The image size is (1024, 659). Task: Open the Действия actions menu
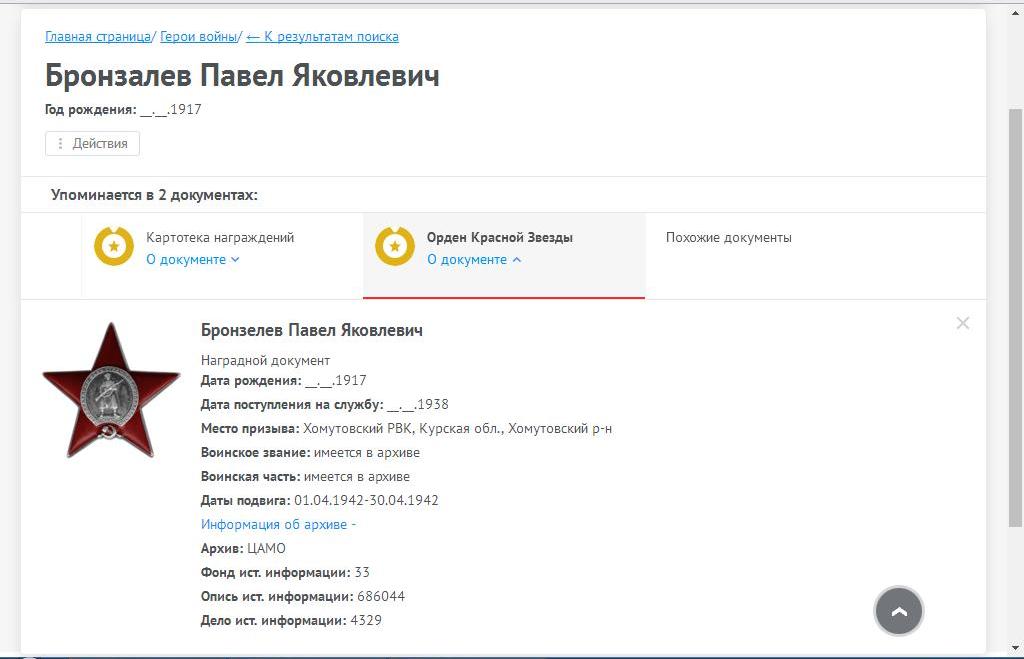coord(92,144)
